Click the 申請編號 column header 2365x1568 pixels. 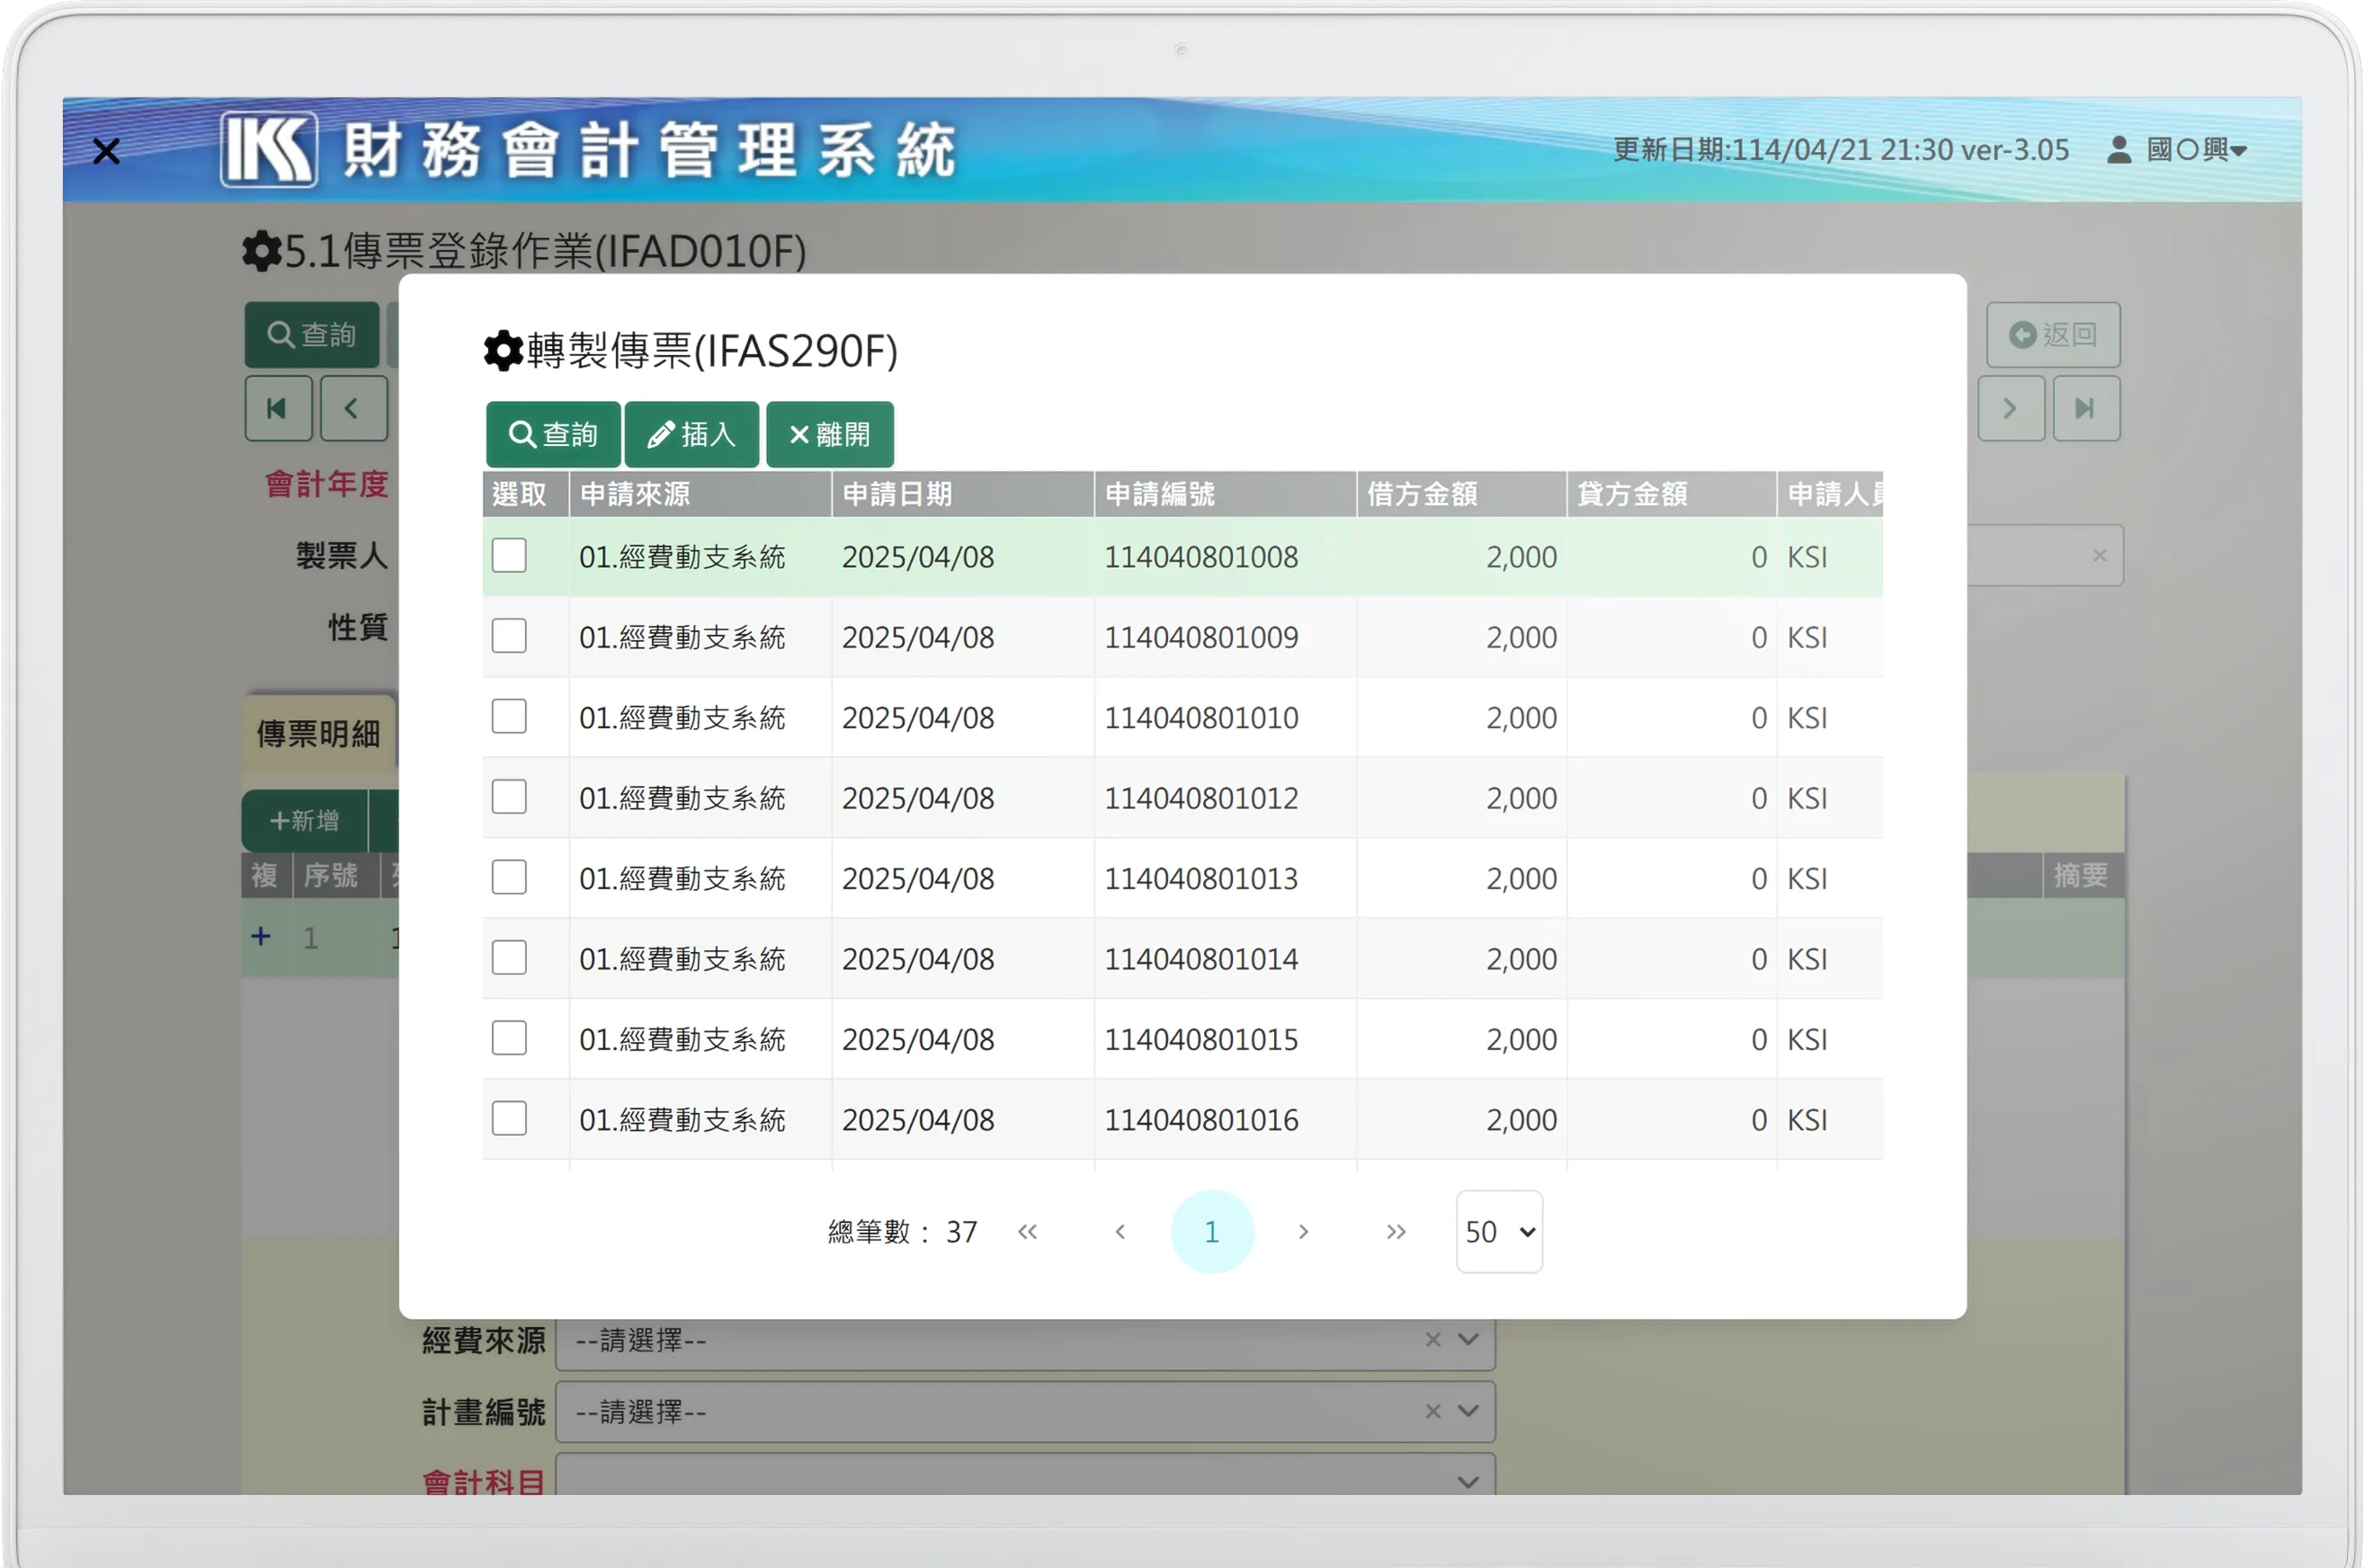click(x=1226, y=494)
